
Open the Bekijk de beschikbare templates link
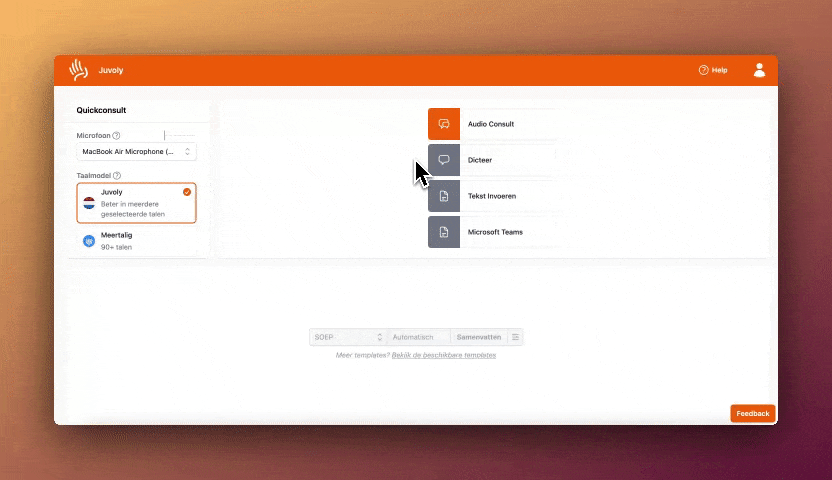pos(443,355)
